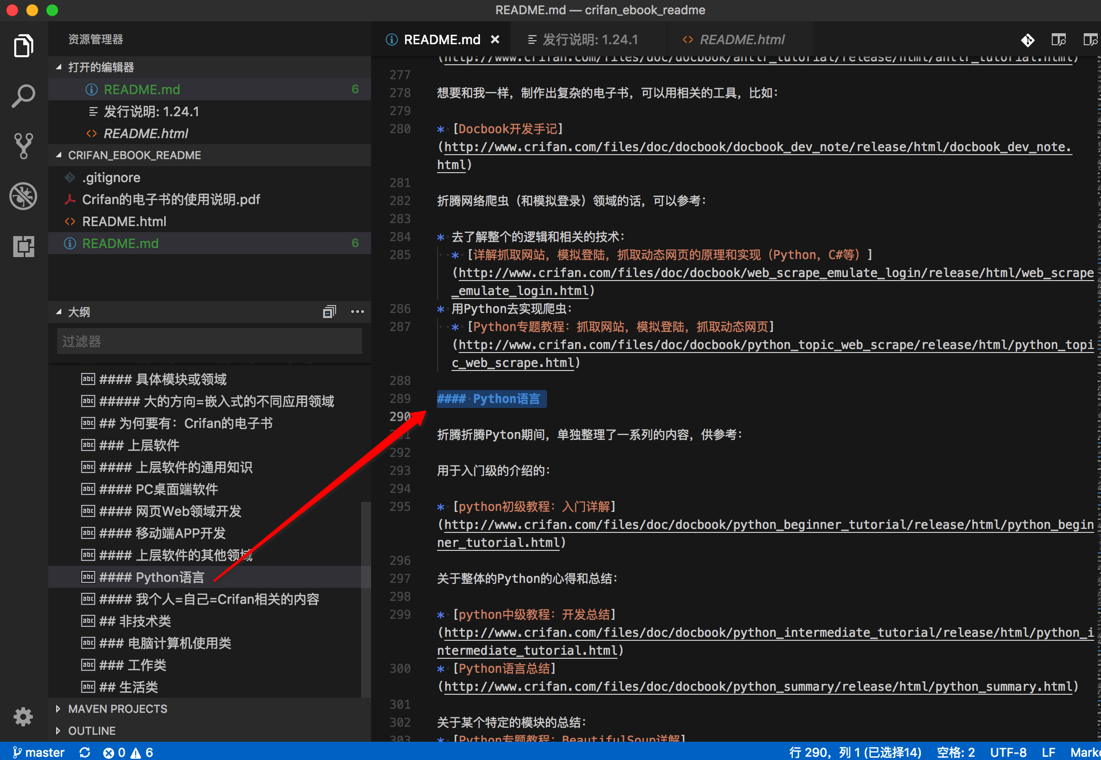Collapse the 打开的编辑器 section
The image size is (1101, 760).
tap(209, 67)
